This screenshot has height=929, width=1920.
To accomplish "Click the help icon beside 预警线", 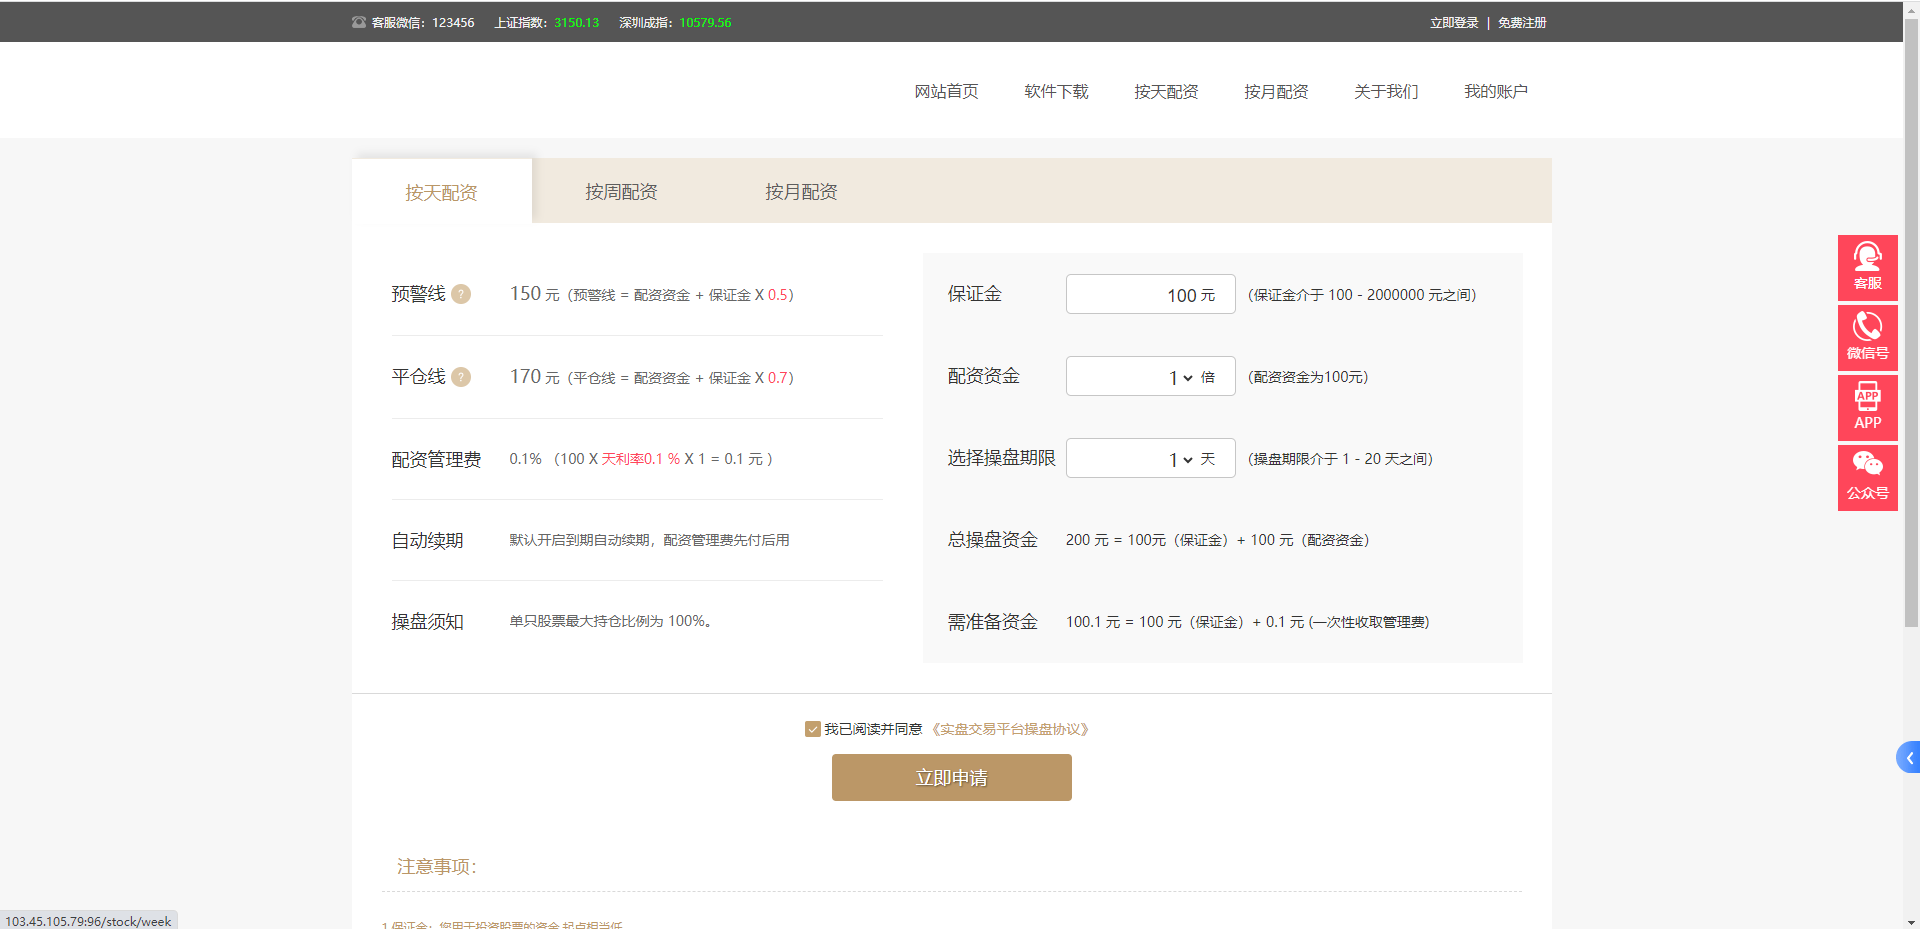I will tap(461, 294).
